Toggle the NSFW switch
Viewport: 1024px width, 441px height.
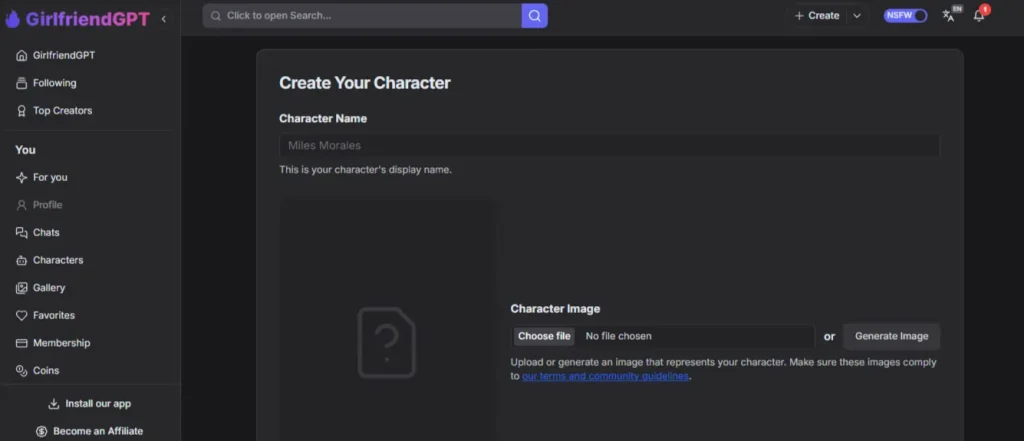pos(905,16)
